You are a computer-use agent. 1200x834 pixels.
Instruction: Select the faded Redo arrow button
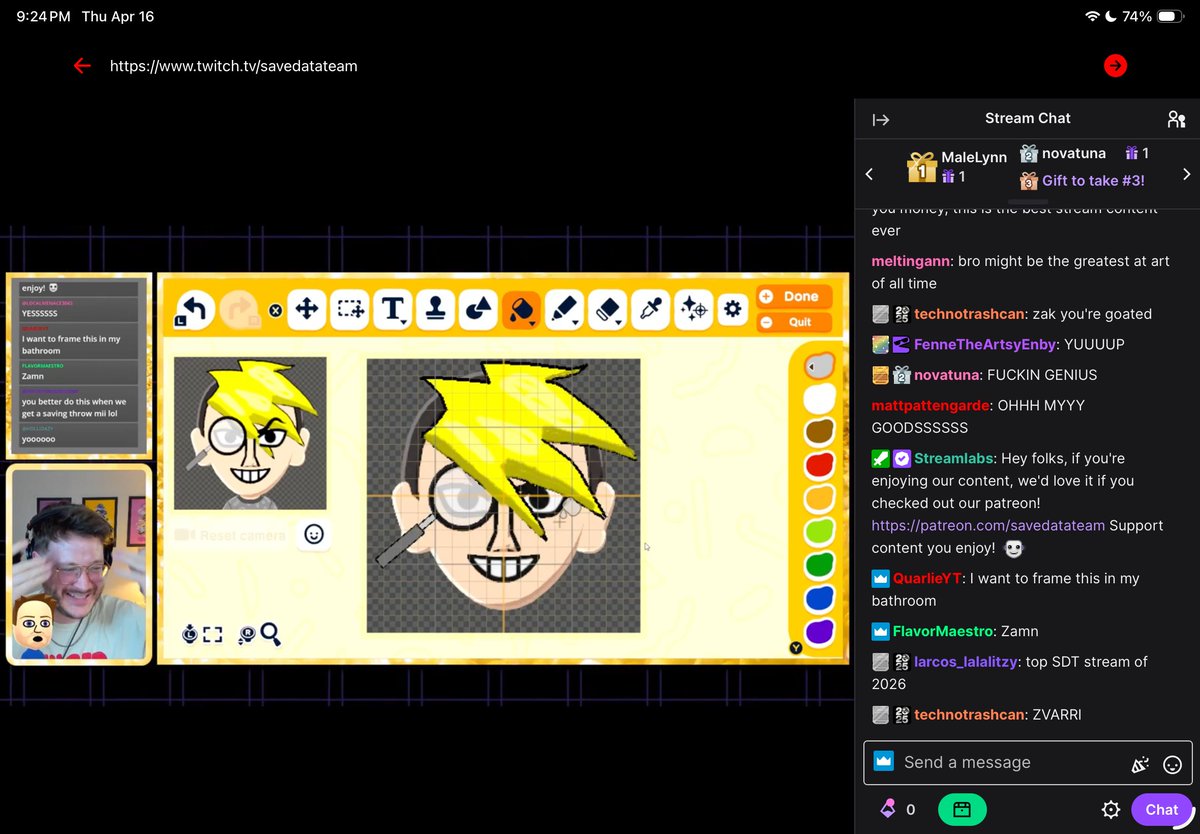tap(239, 309)
